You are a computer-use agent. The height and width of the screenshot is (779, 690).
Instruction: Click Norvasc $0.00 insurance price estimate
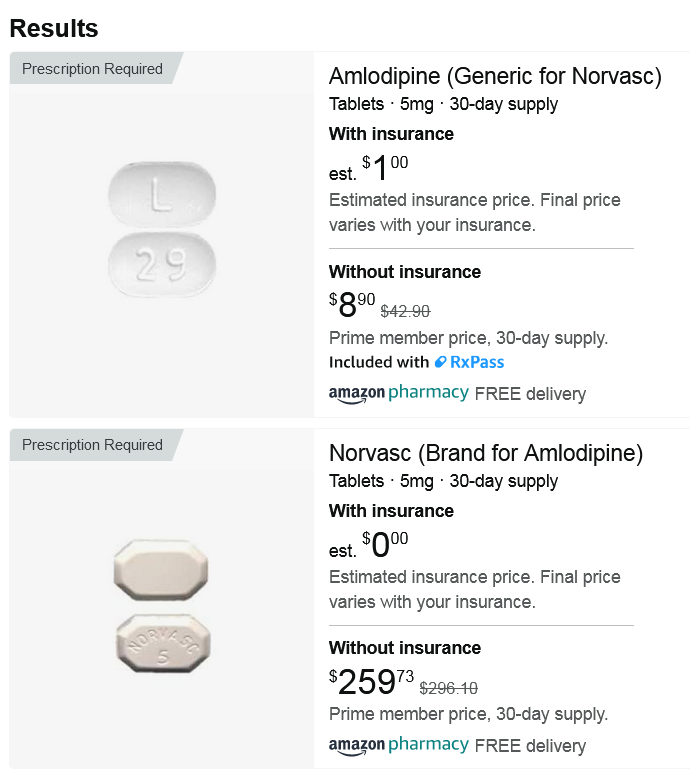click(385, 545)
